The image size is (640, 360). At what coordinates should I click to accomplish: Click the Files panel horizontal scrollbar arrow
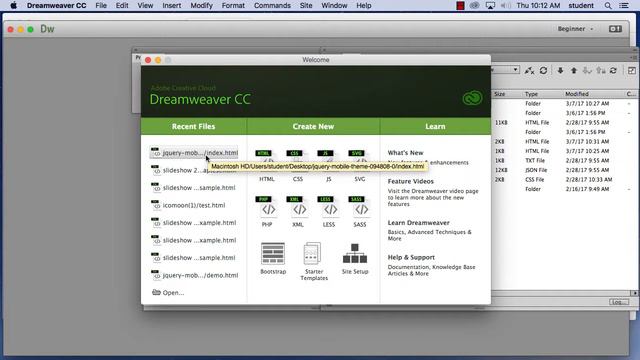pos(634,293)
